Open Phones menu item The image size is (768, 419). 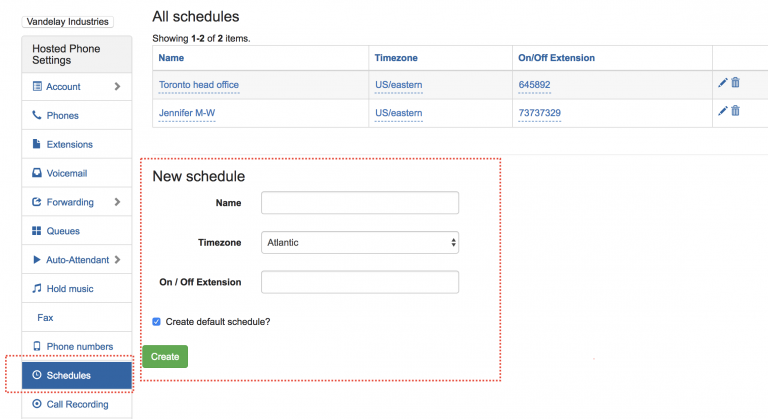[77, 116]
